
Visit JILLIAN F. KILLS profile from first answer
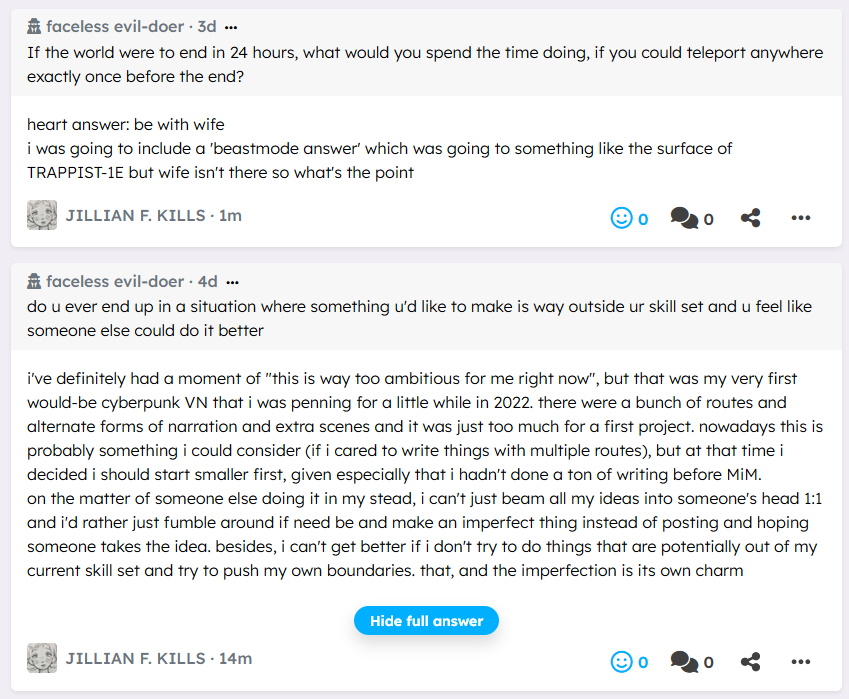(135, 215)
